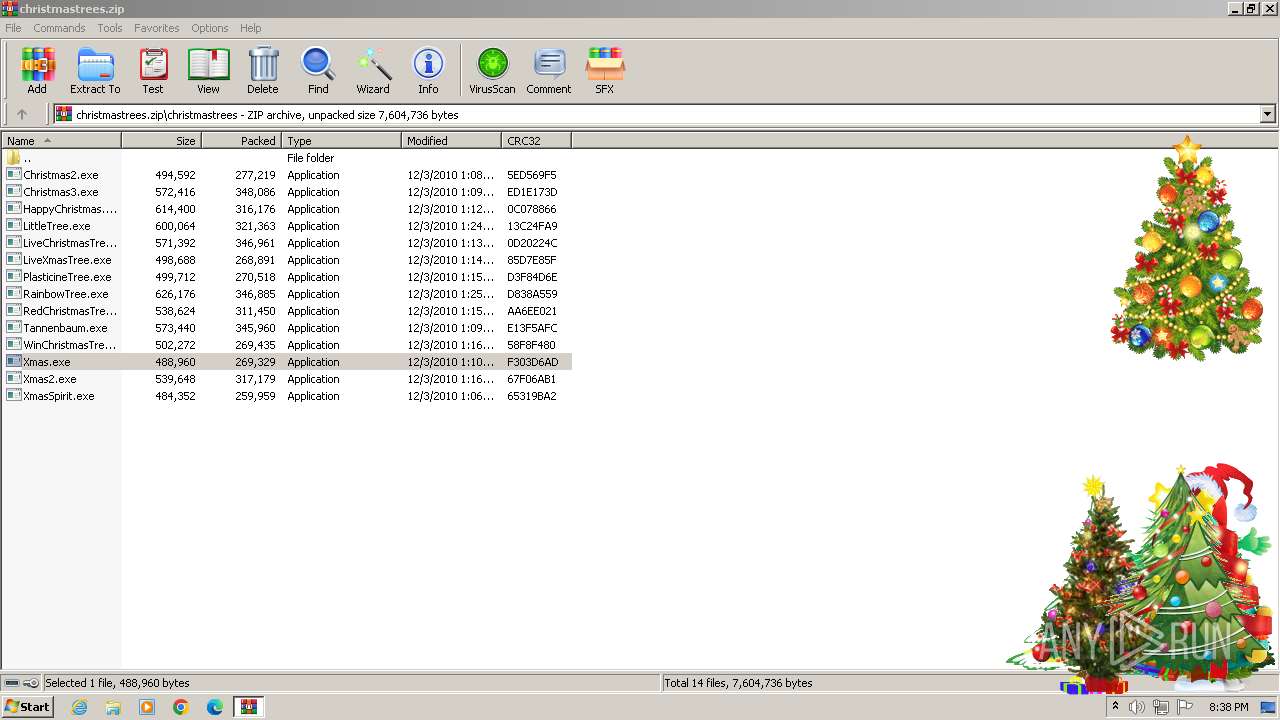Image resolution: width=1280 pixels, height=720 pixels.
Task: Open the Extract To tool
Action: pos(95,70)
